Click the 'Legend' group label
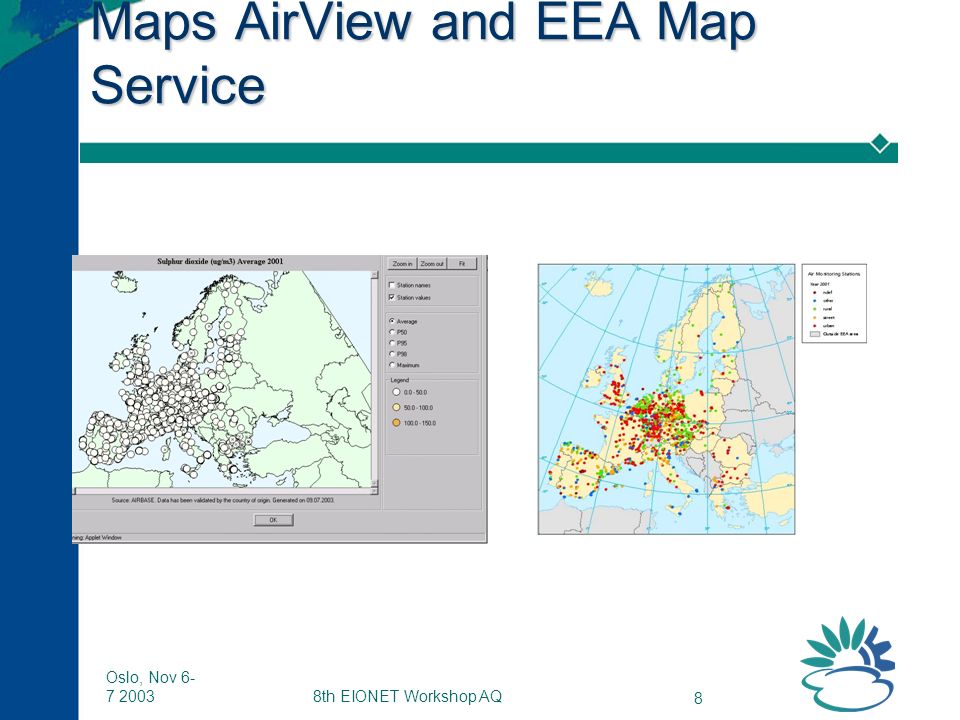The height and width of the screenshot is (720, 960). click(x=400, y=380)
